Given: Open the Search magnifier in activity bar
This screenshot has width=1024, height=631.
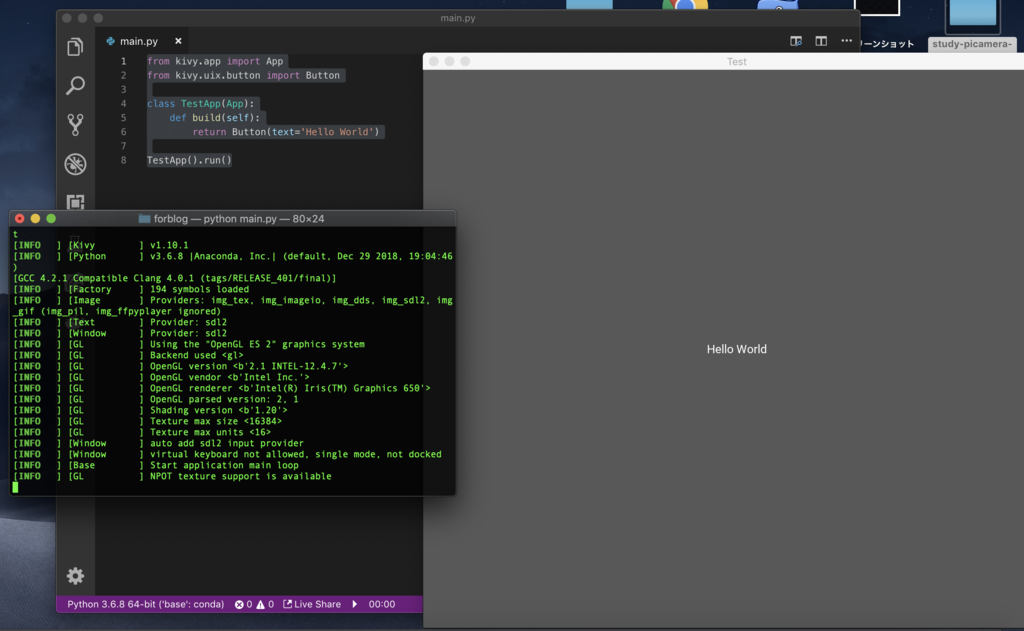Looking at the screenshot, I should tap(75, 85).
